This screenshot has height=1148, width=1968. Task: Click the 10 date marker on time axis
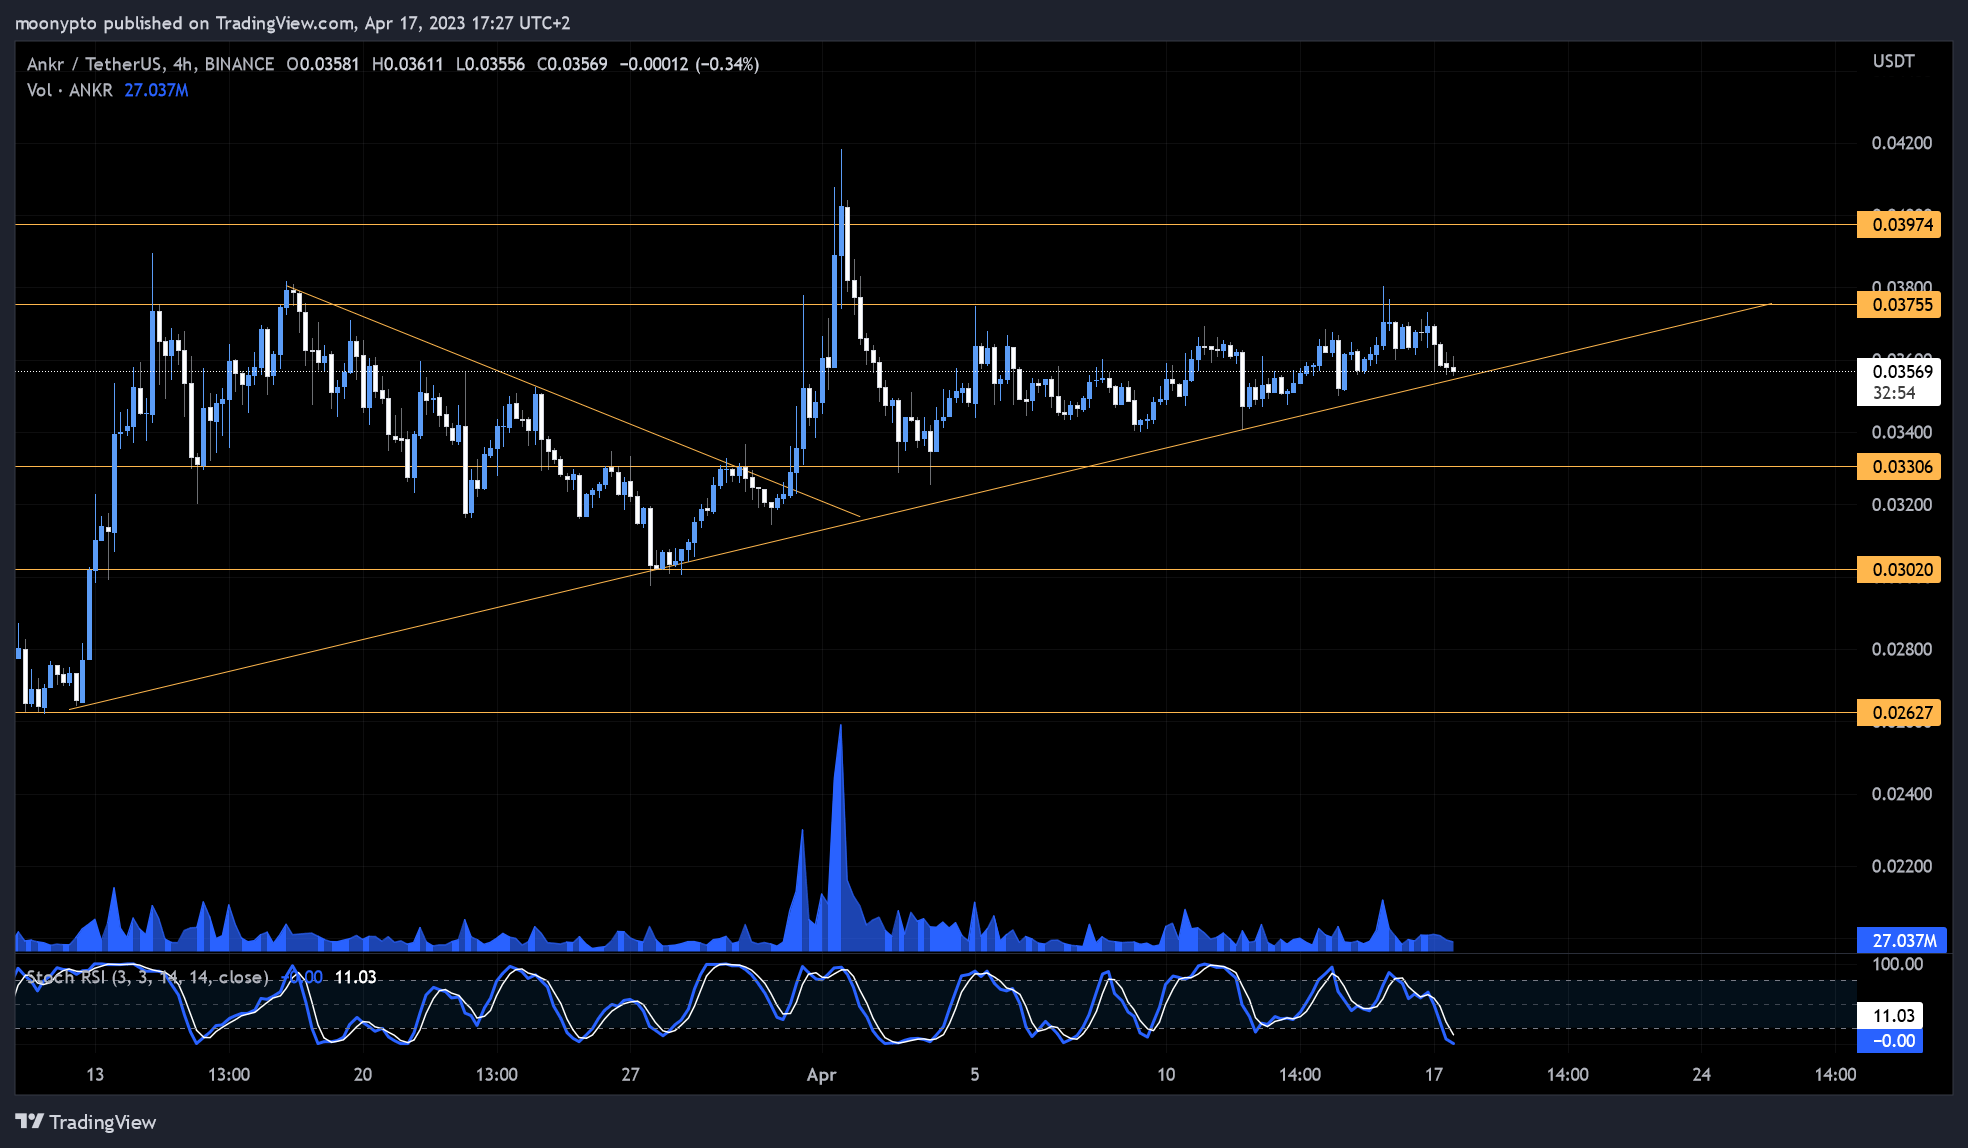(x=1166, y=1075)
